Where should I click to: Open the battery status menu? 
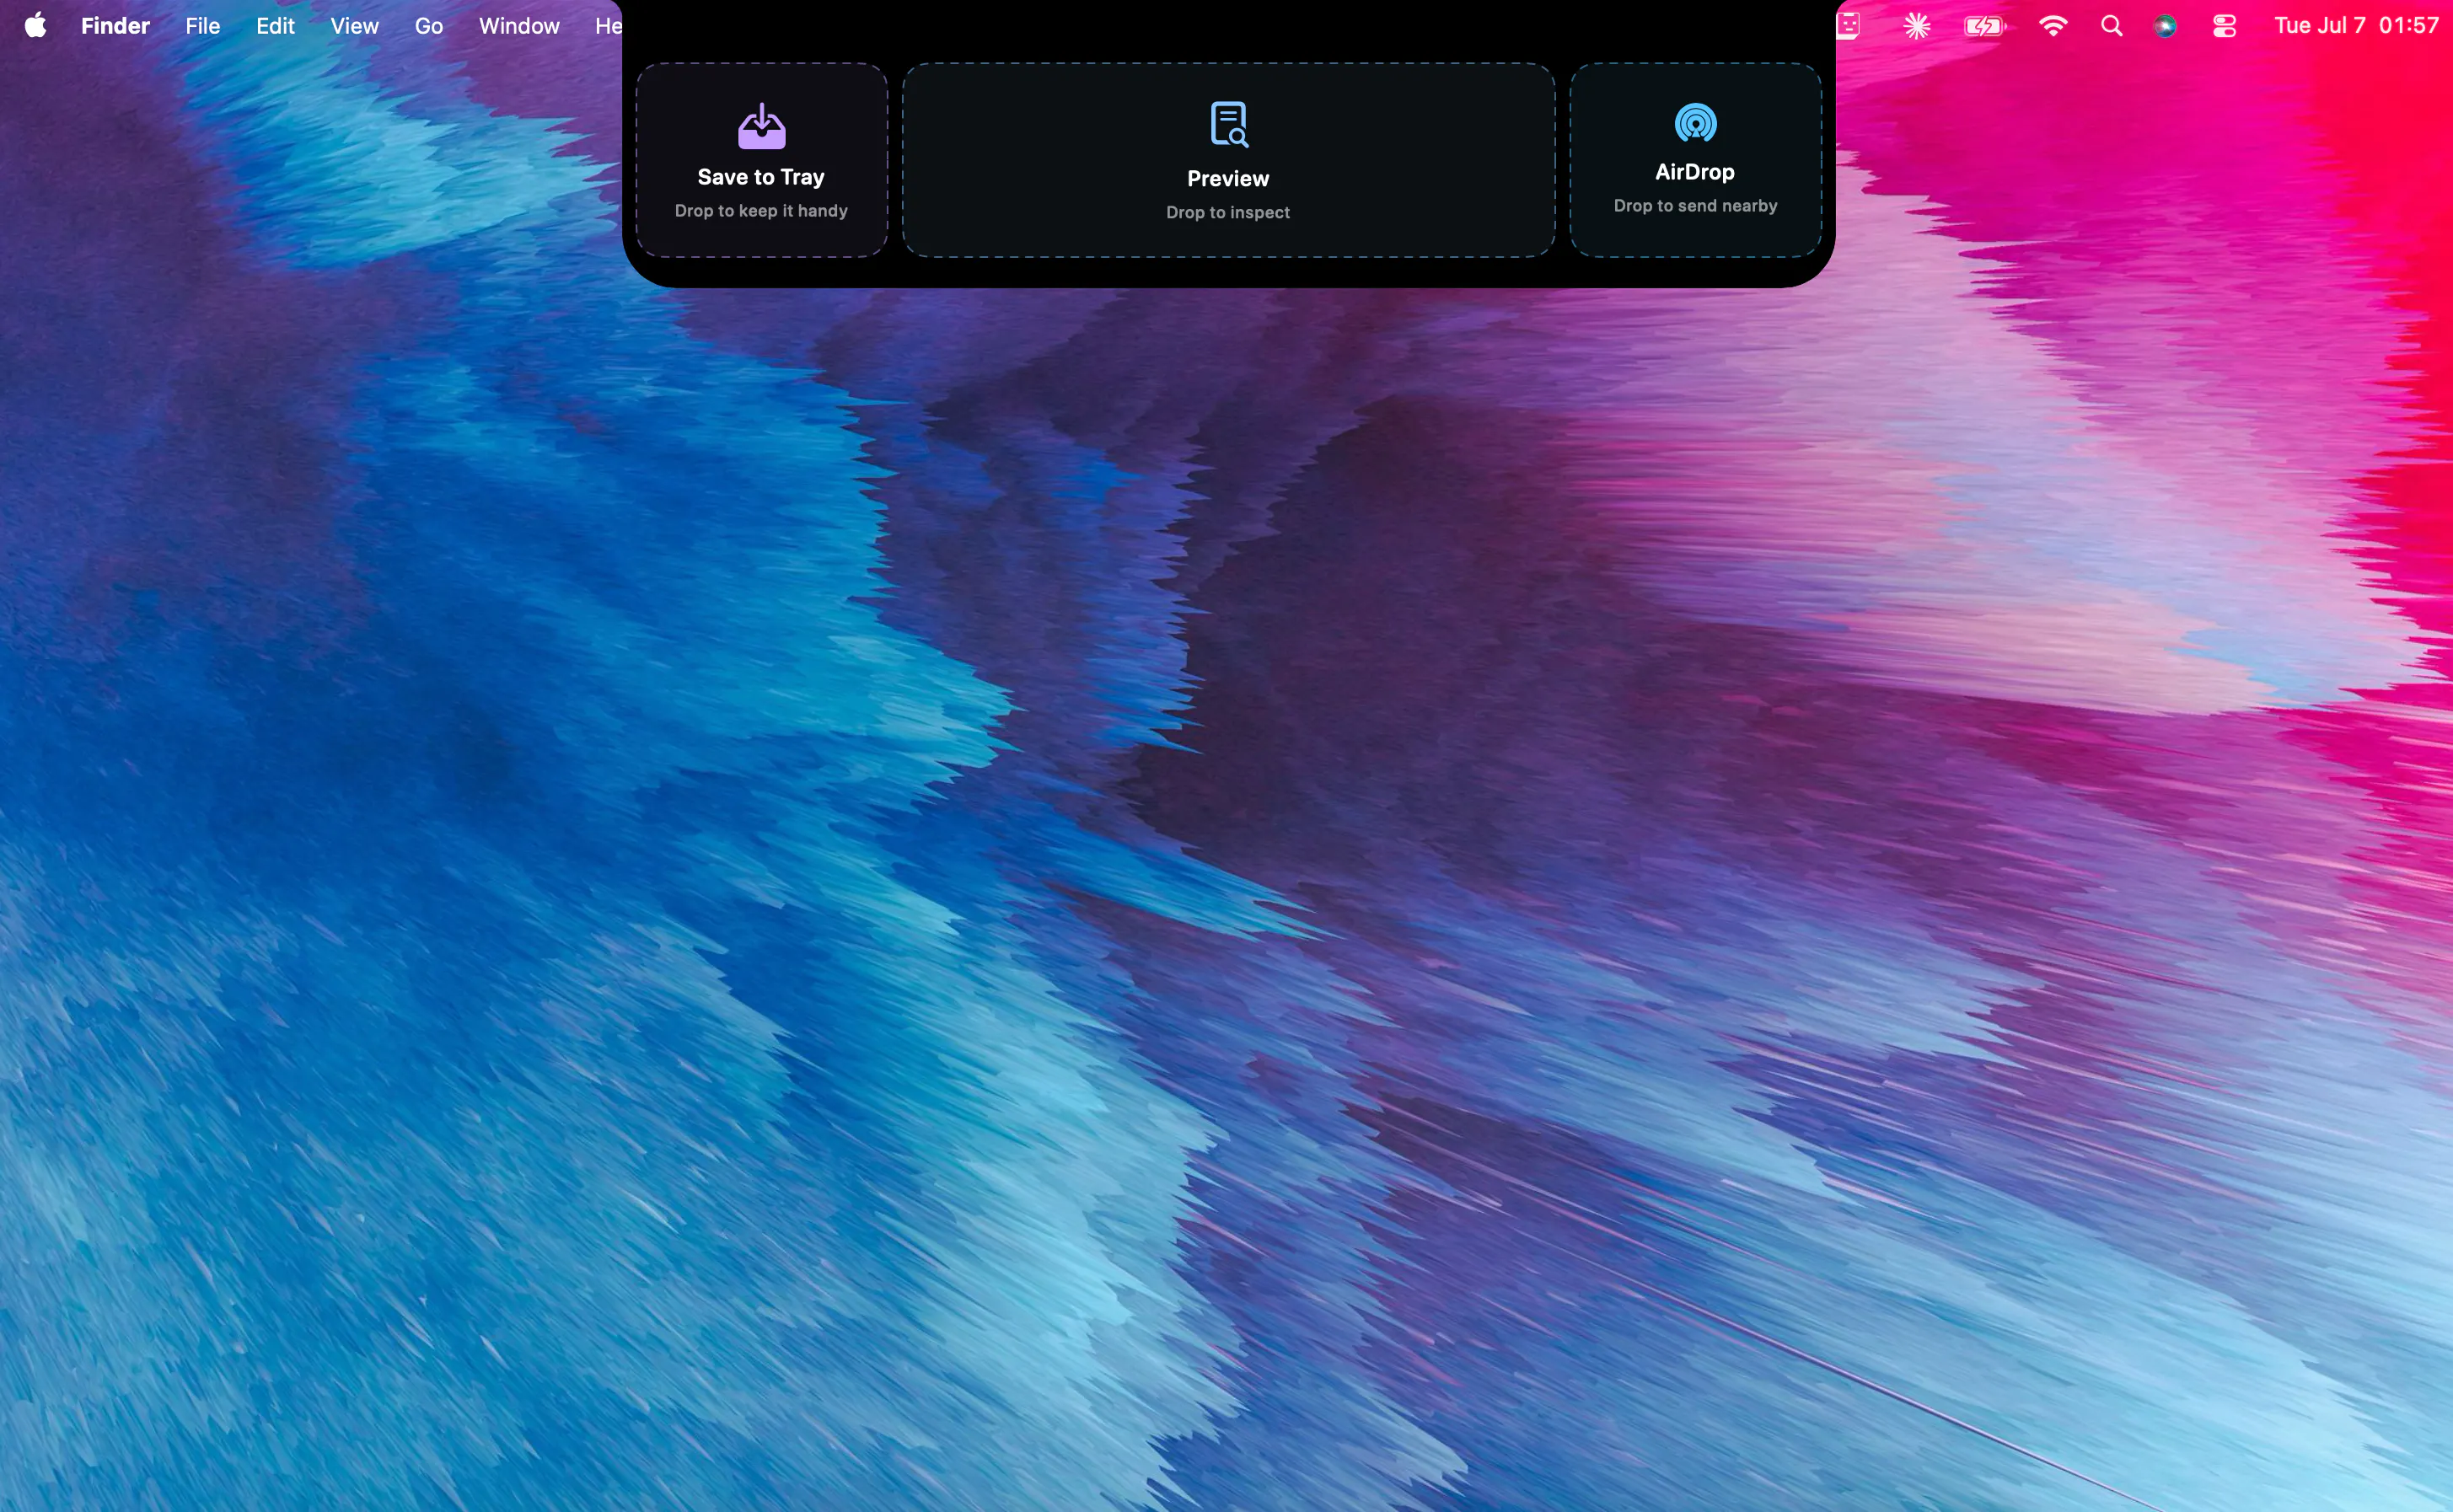point(1985,26)
